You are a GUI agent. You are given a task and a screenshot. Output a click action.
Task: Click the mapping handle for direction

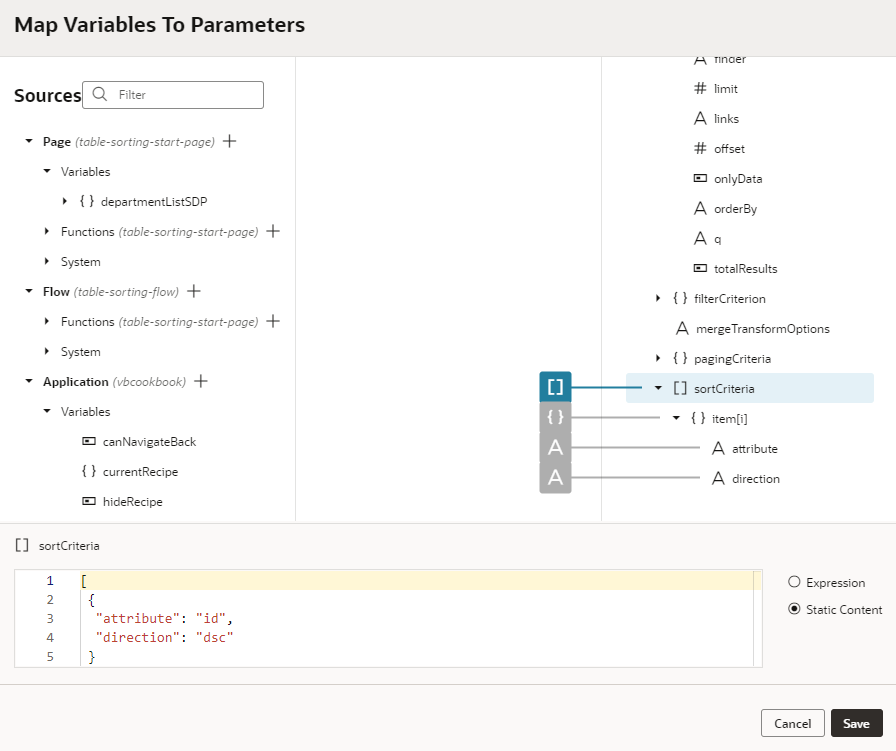click(x=555, y=478)
